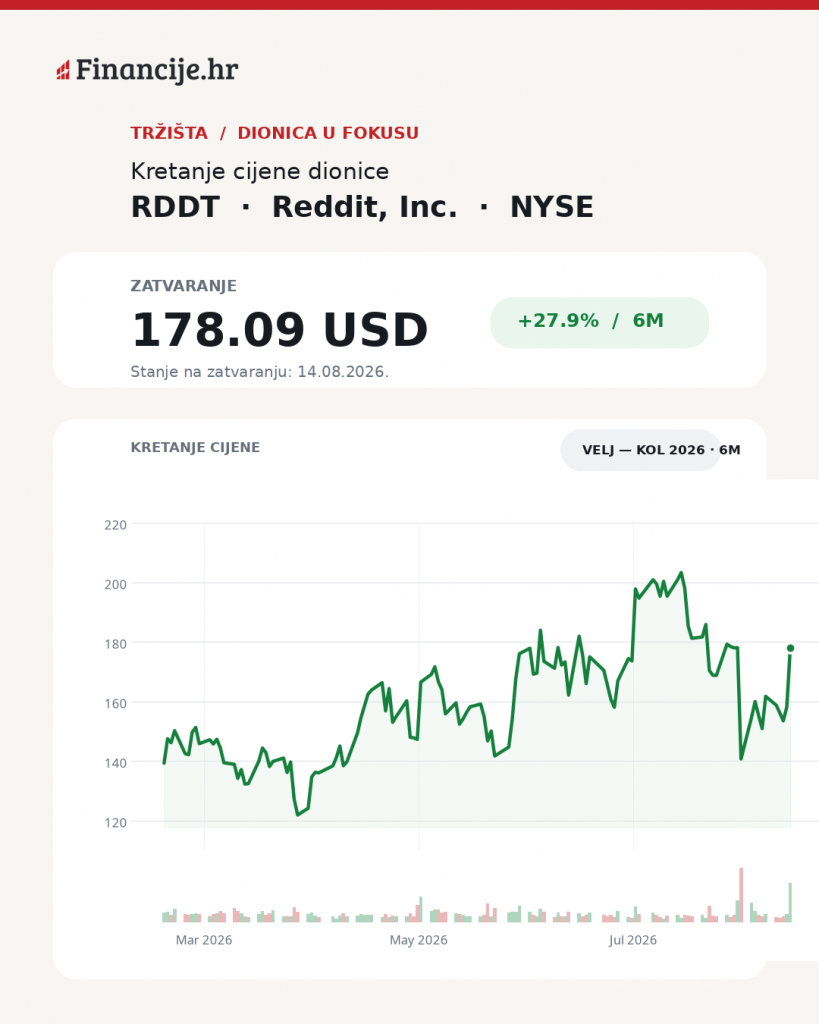Select the 178.09 USD closing price
The width and height of the screenshot is (819, 1024).
tap(280, 329)
